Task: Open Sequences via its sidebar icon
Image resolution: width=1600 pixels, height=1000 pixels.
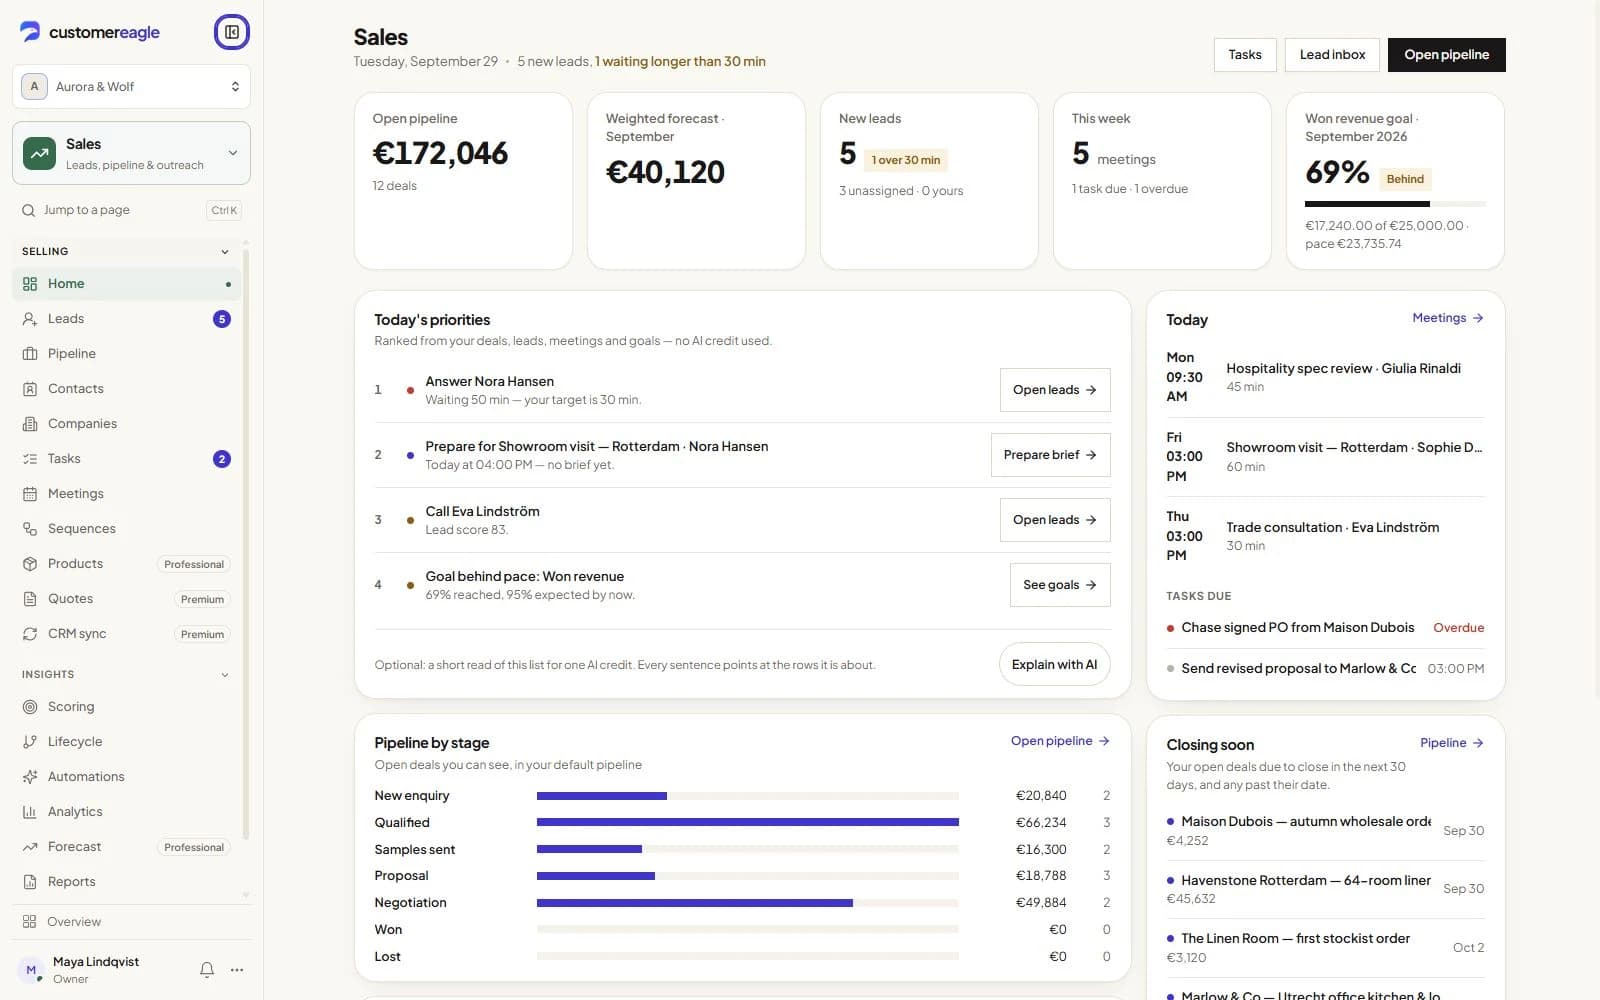Action: (30, 529)
